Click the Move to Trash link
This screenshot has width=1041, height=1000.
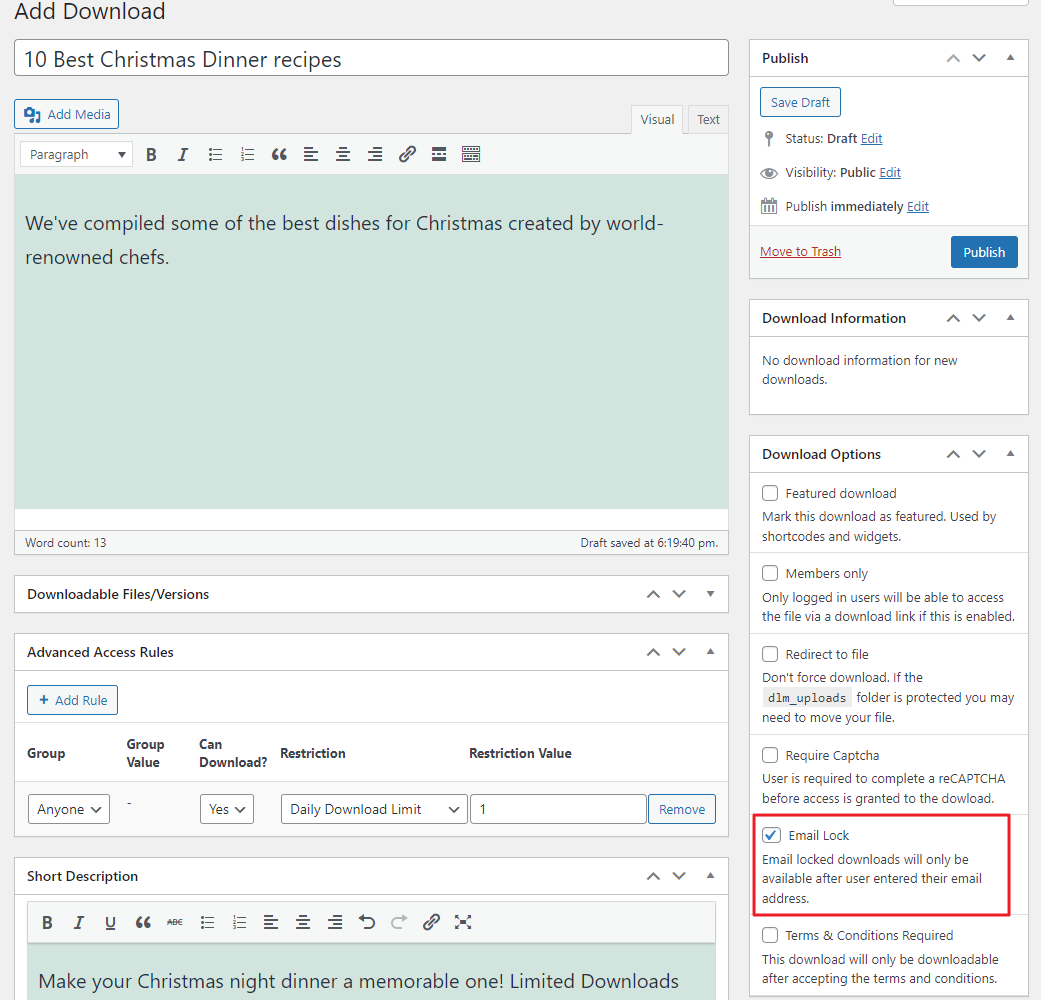(x=800, y=252)
